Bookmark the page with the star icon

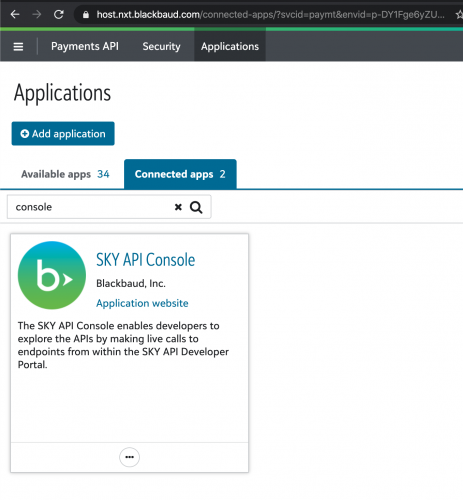click(x=459, y=14)
